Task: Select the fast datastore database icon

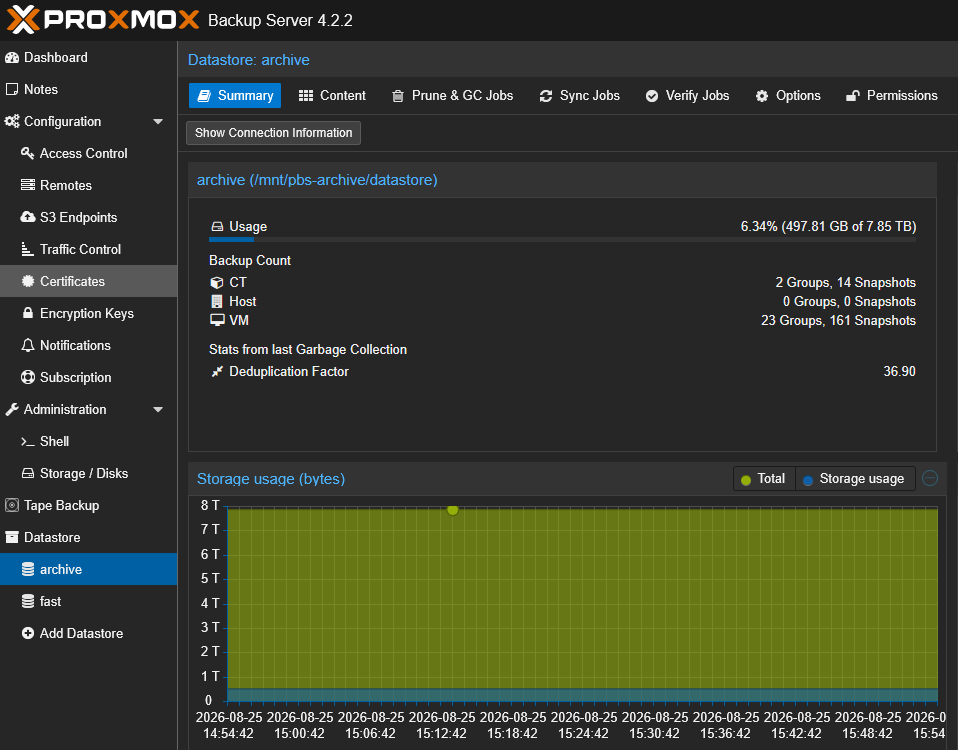Action: coord(27,602)
